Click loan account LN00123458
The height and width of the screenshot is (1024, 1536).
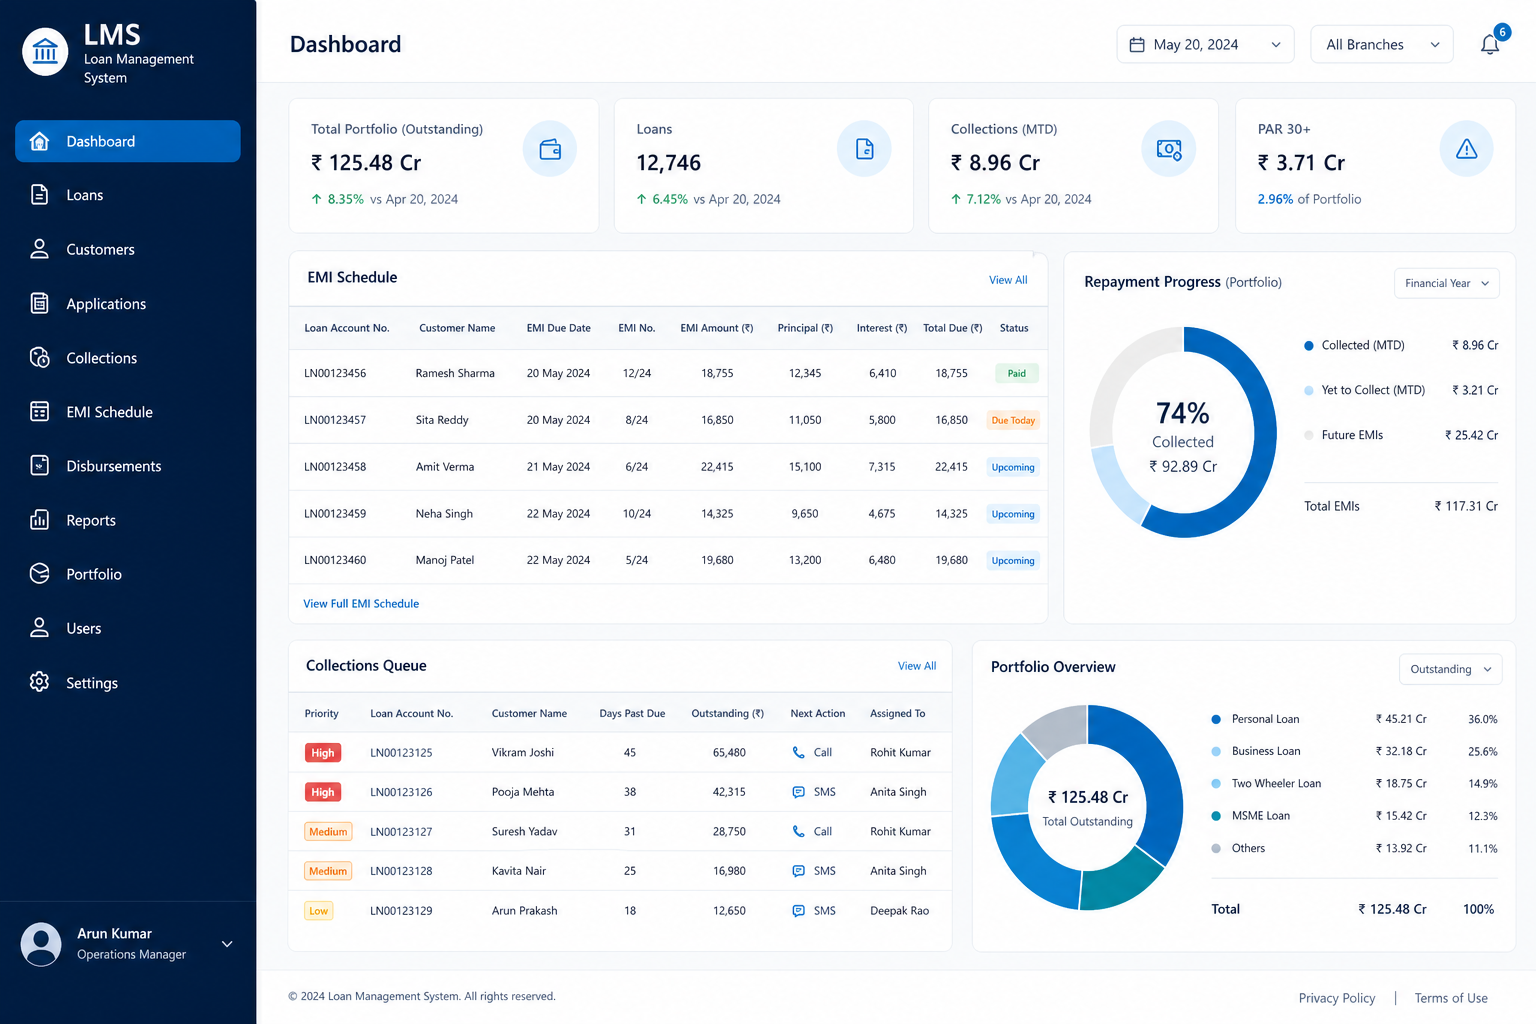tap(335, 467)
